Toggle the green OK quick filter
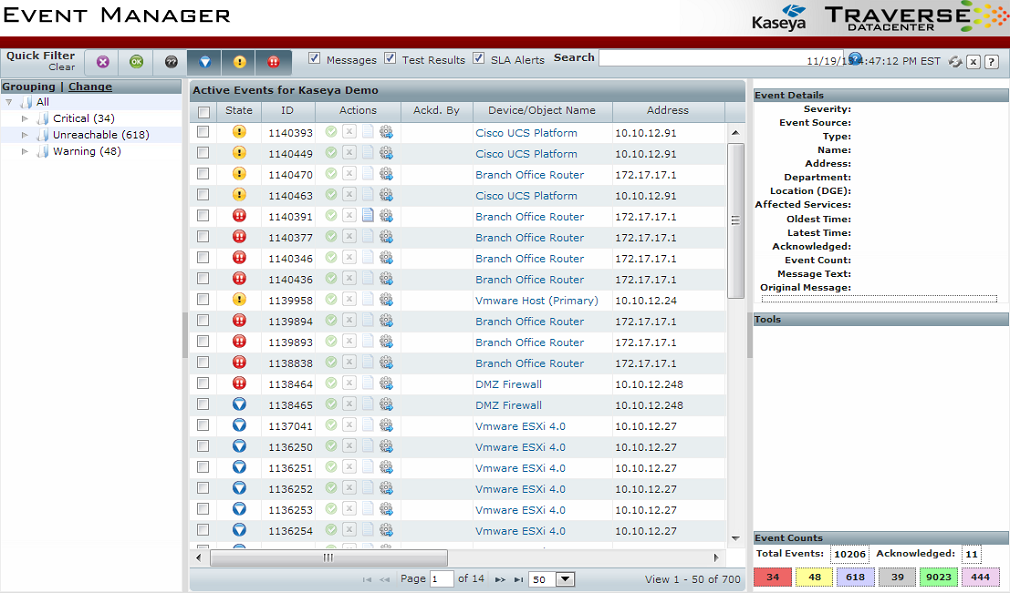Viewport: 1010px width, 593px height. click(136, 62)
